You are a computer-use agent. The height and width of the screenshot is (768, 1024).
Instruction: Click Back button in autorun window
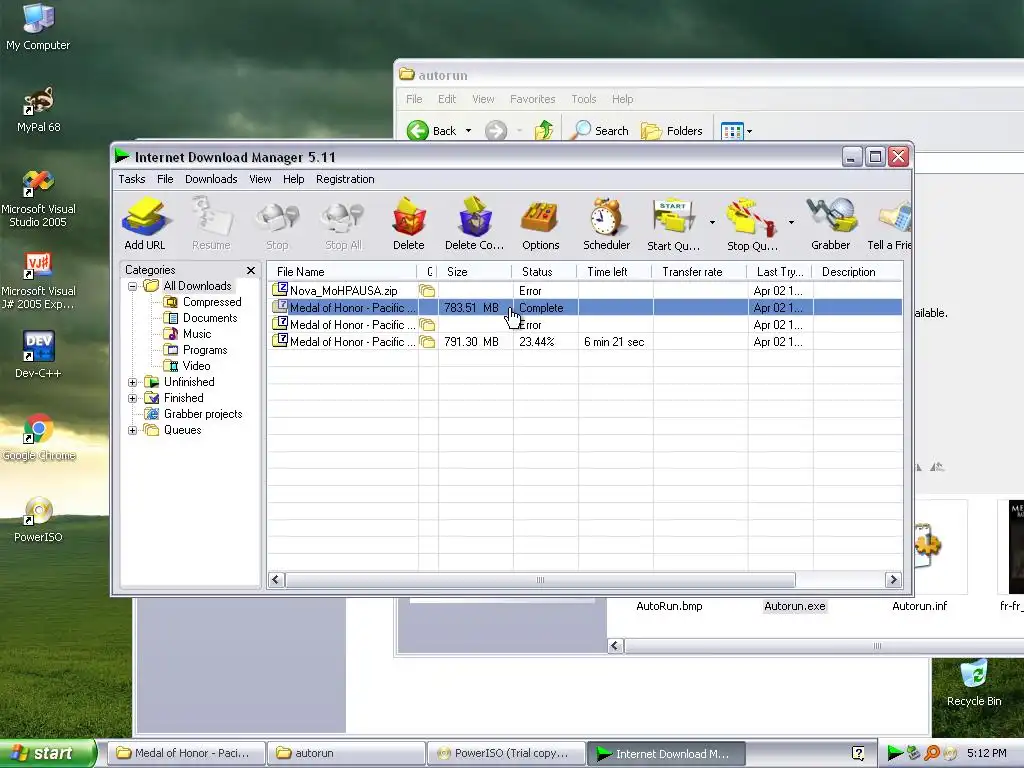432,131
